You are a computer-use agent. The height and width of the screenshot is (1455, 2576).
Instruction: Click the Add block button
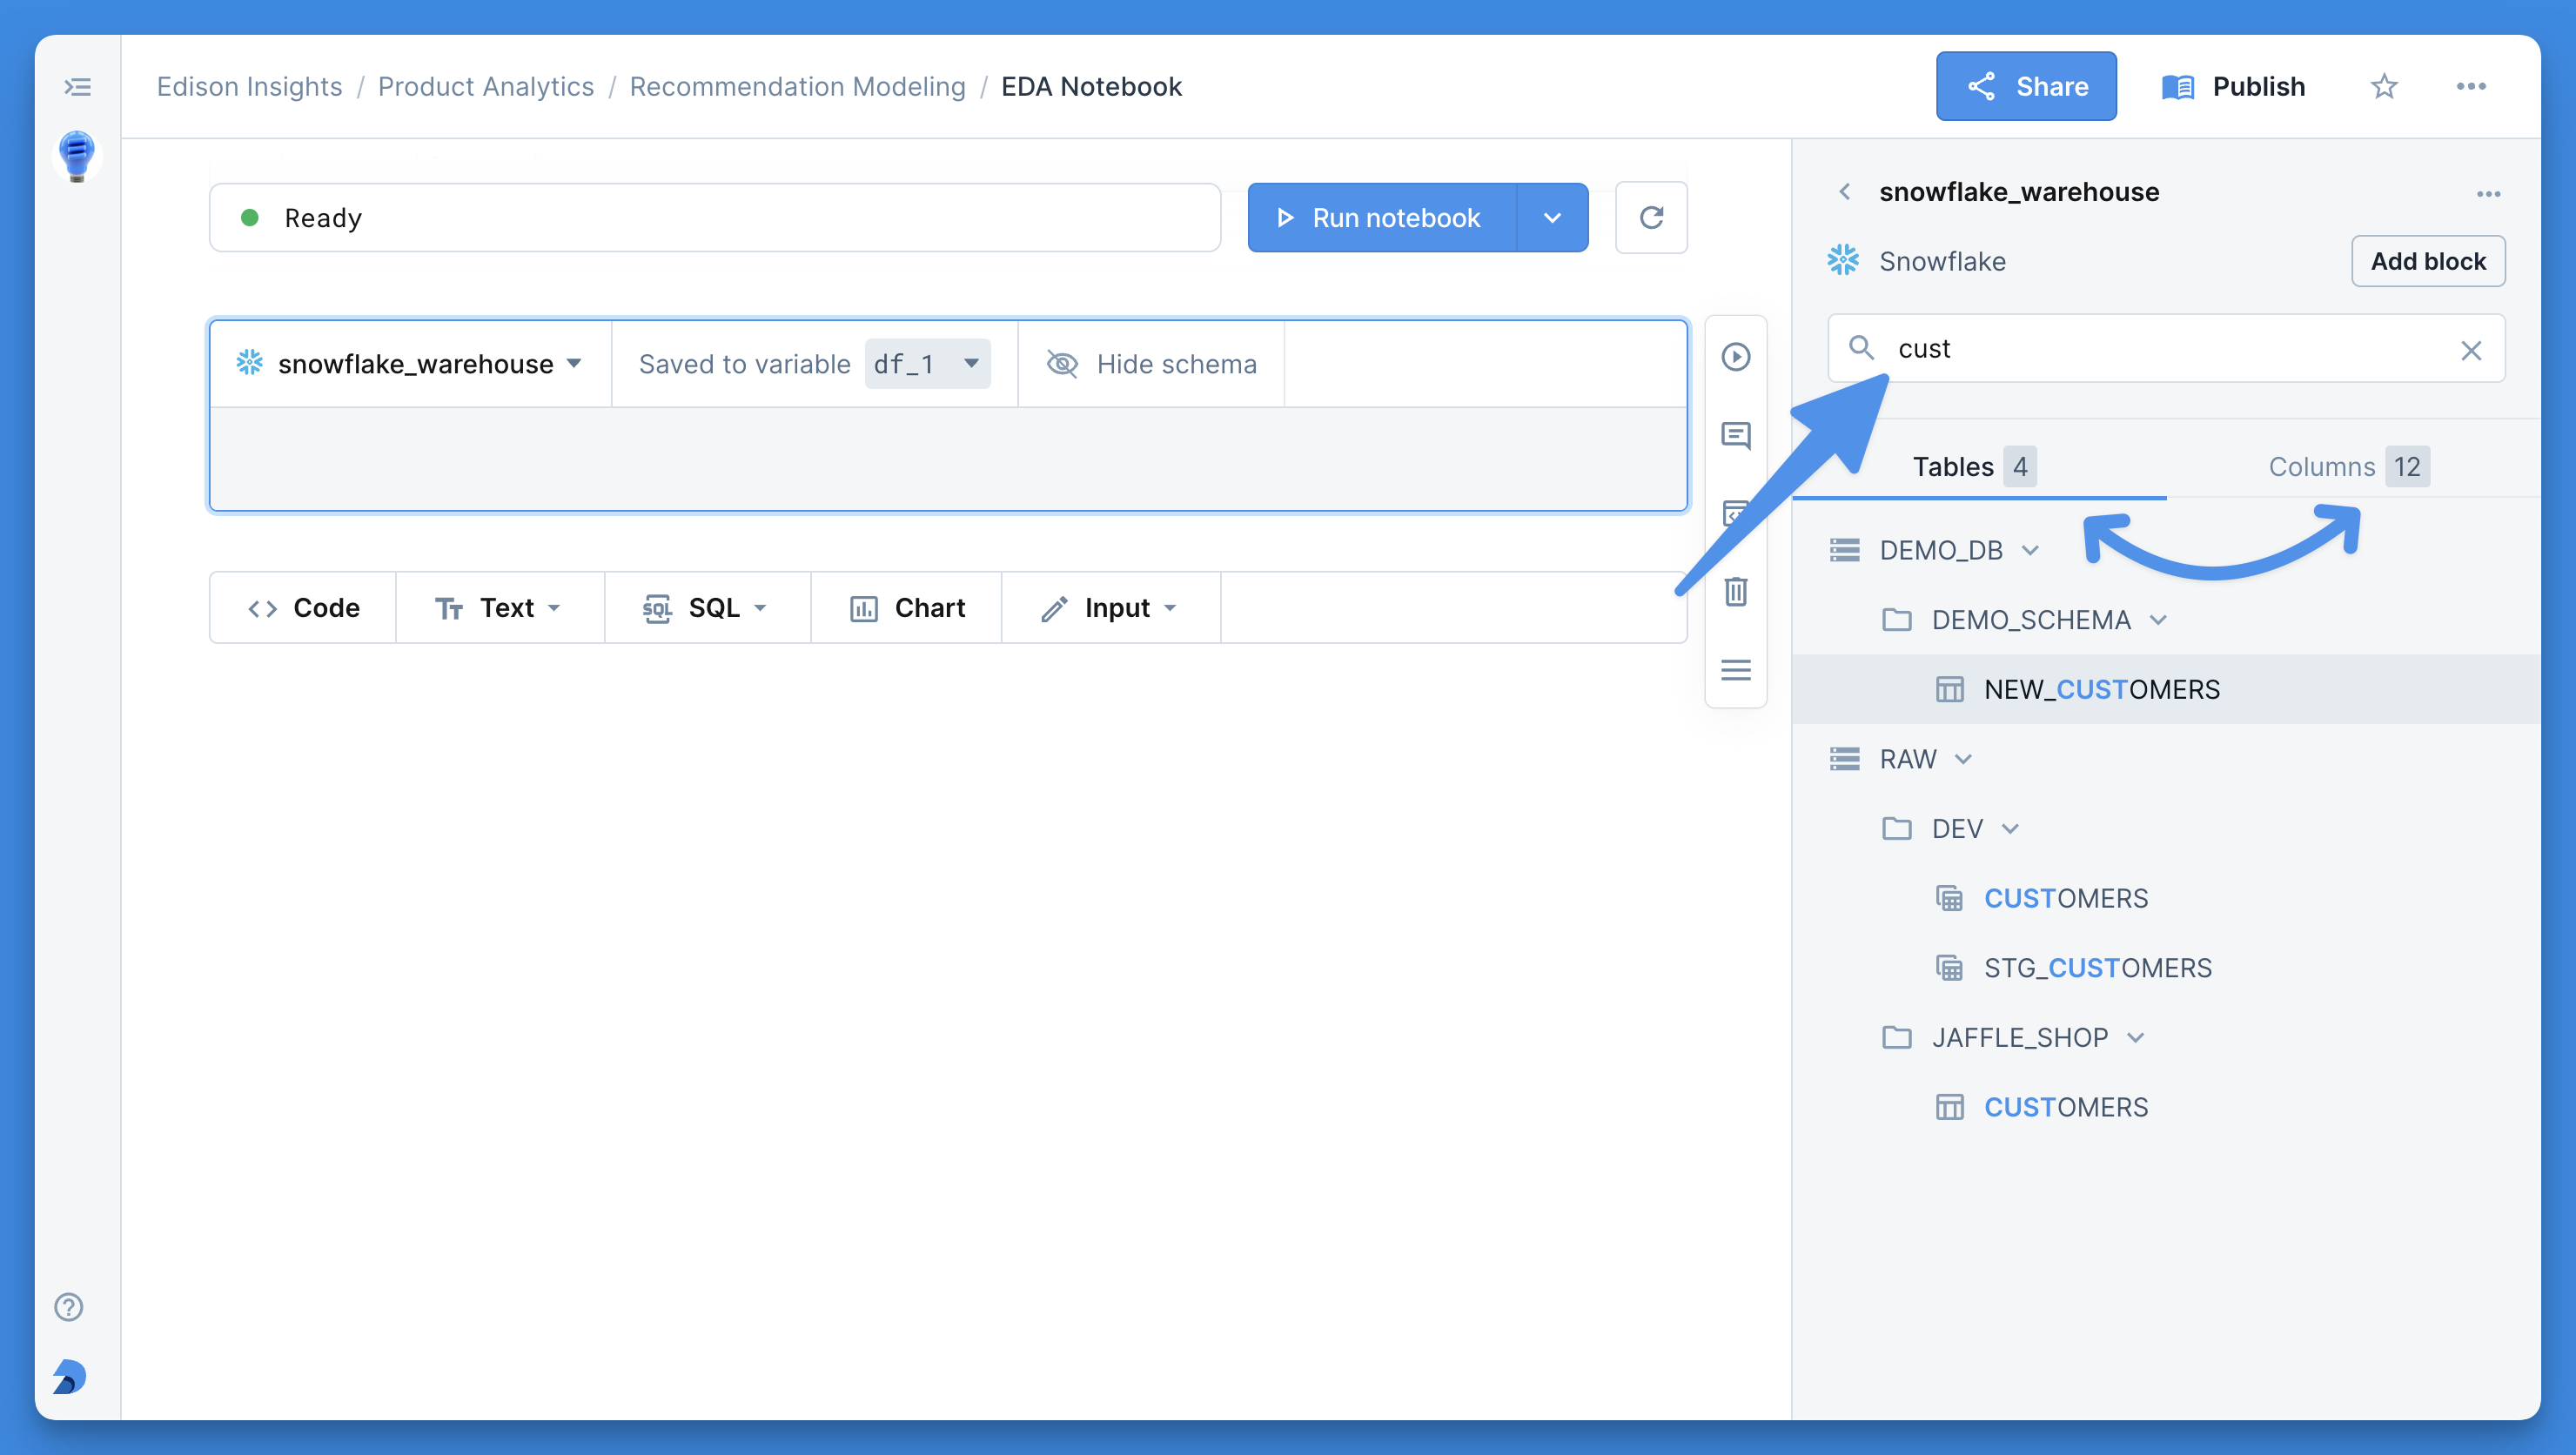(2427, 262)
